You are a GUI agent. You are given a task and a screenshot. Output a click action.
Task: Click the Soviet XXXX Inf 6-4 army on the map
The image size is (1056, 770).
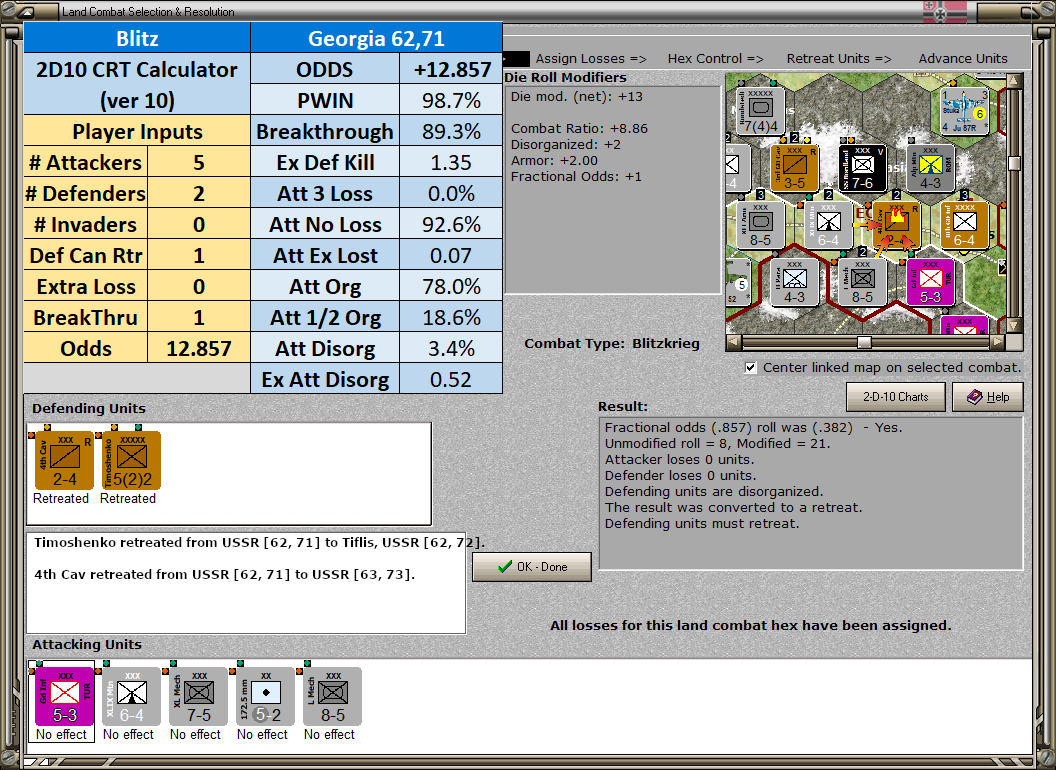tap(964, 225)
